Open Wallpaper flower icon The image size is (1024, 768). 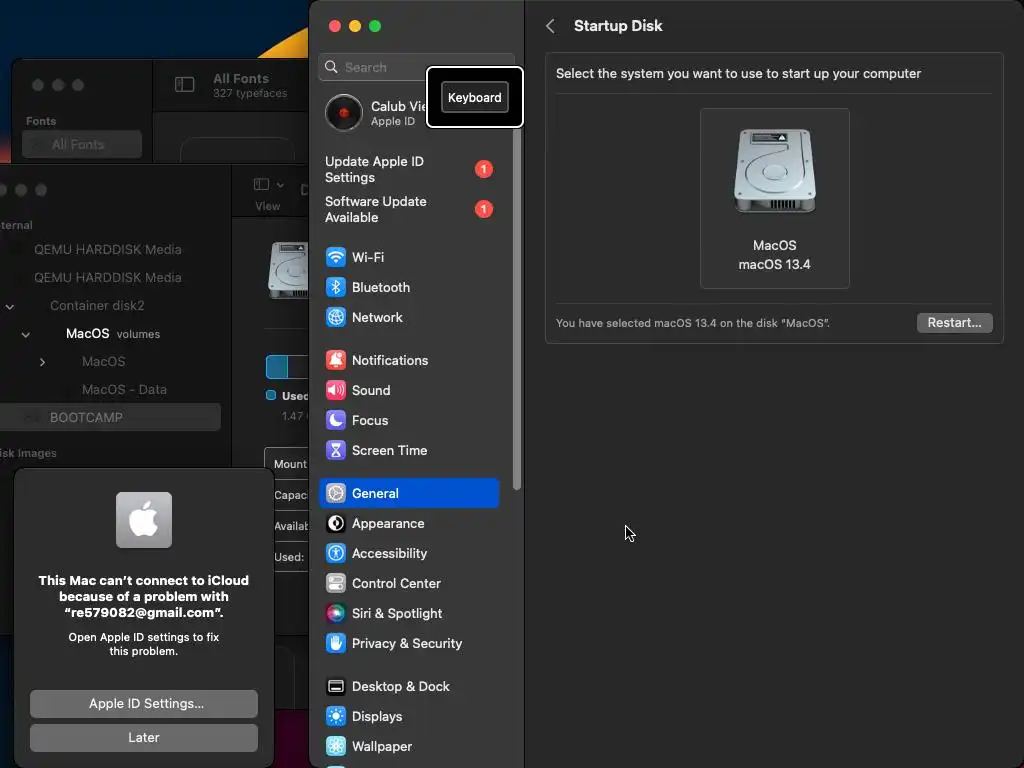click(336, 746)
